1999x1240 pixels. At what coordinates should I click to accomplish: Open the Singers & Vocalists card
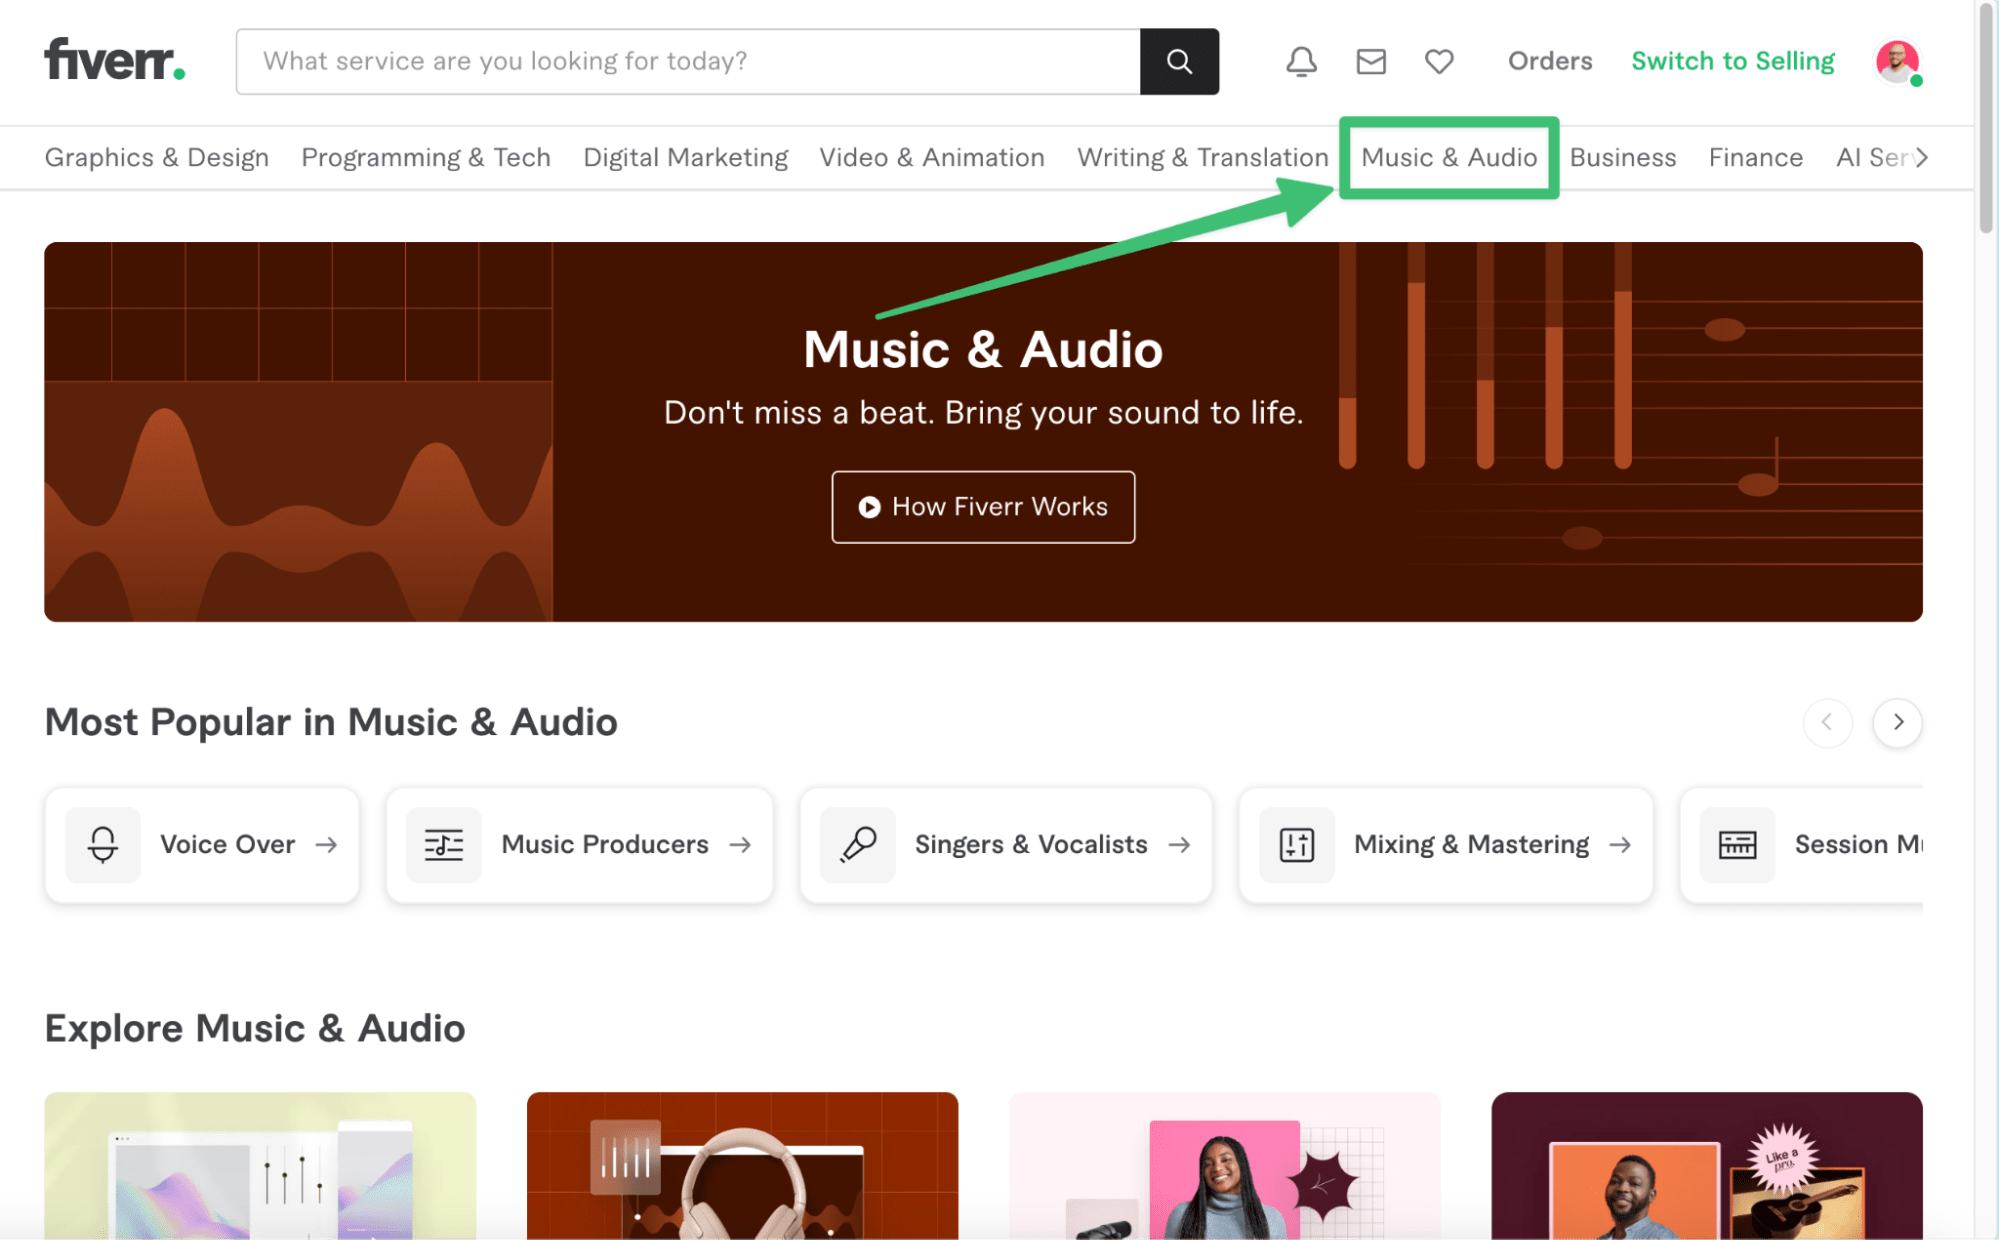click(x=1006, y=845)
